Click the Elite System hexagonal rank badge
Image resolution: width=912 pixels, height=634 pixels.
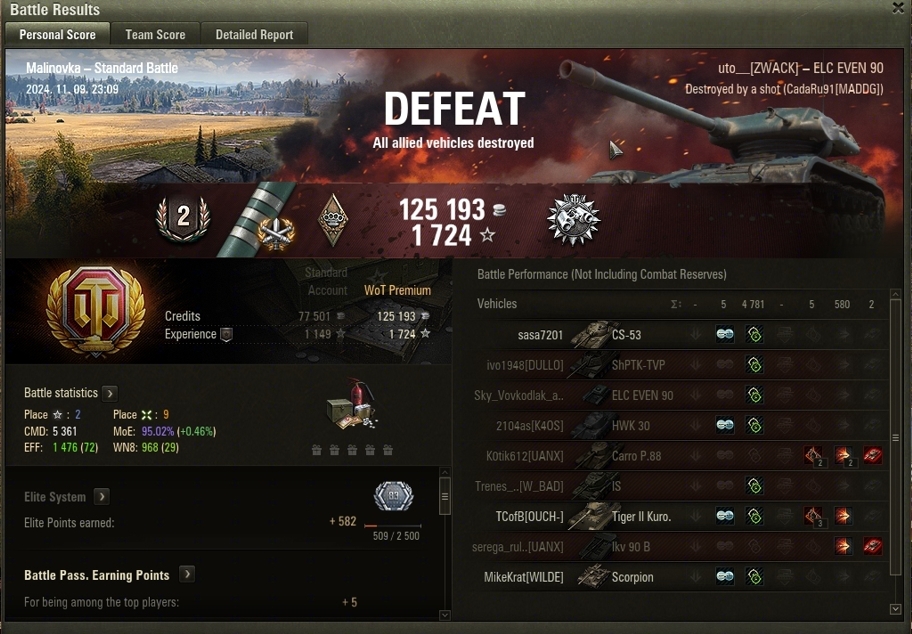[394, 496]
